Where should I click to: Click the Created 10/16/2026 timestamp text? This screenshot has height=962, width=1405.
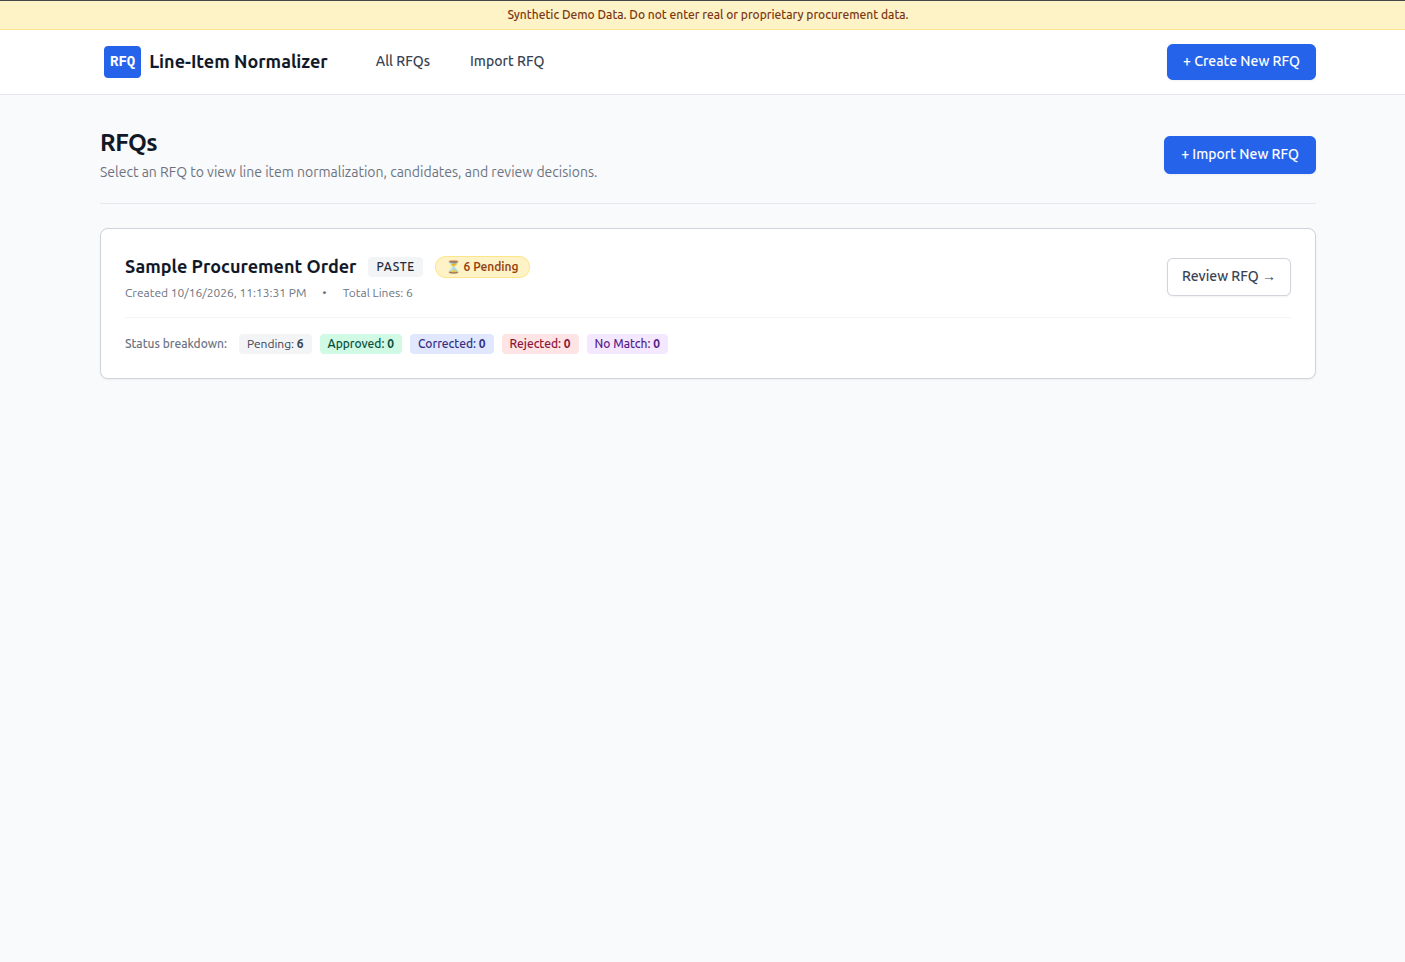(216, 293)
